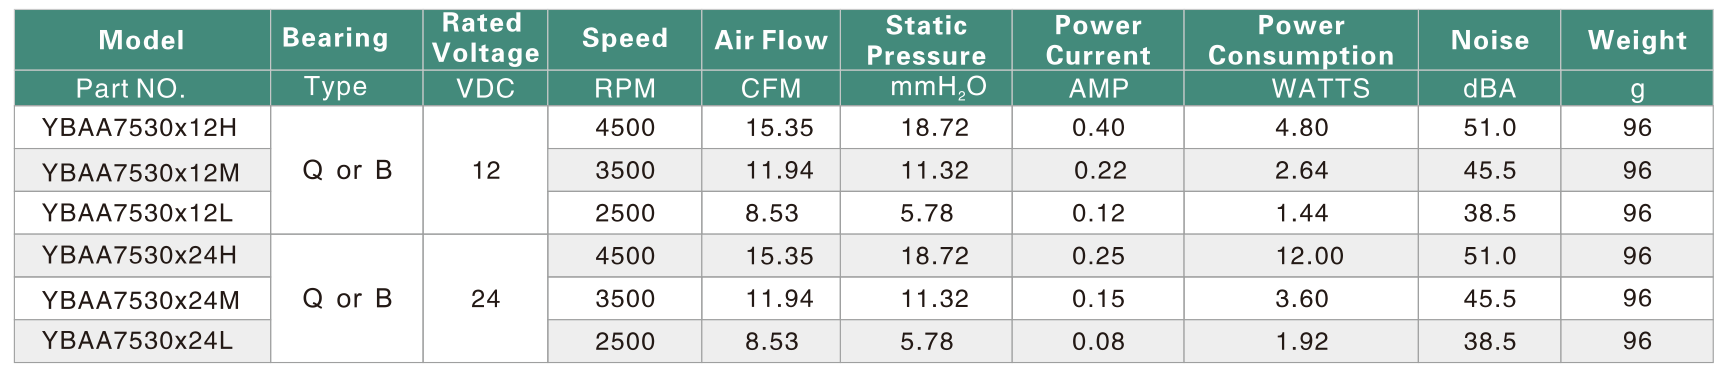Viewport: 1727px width, 373px height.
Task: Click the Weight column header
Action: [x=1637, y=40]
